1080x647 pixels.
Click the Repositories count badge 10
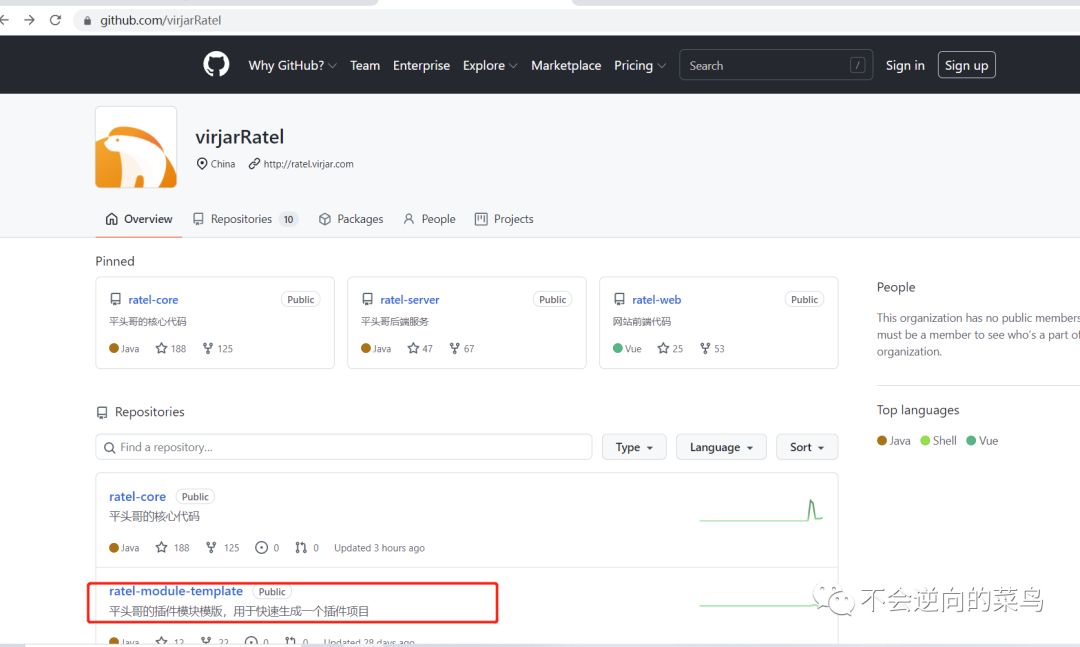(x=288, y=219)
